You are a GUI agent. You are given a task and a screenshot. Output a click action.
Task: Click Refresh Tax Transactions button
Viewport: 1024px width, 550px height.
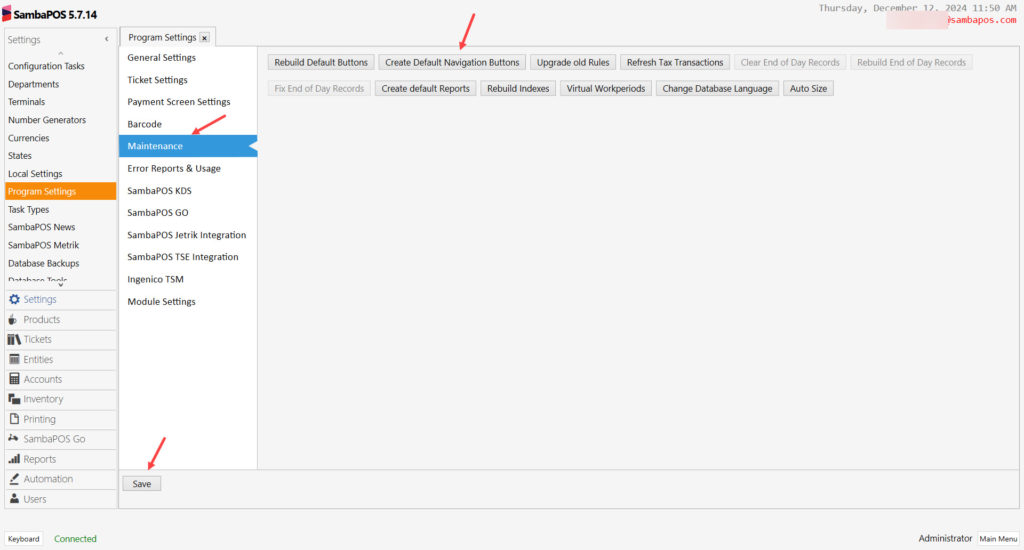tap(675, 63)
